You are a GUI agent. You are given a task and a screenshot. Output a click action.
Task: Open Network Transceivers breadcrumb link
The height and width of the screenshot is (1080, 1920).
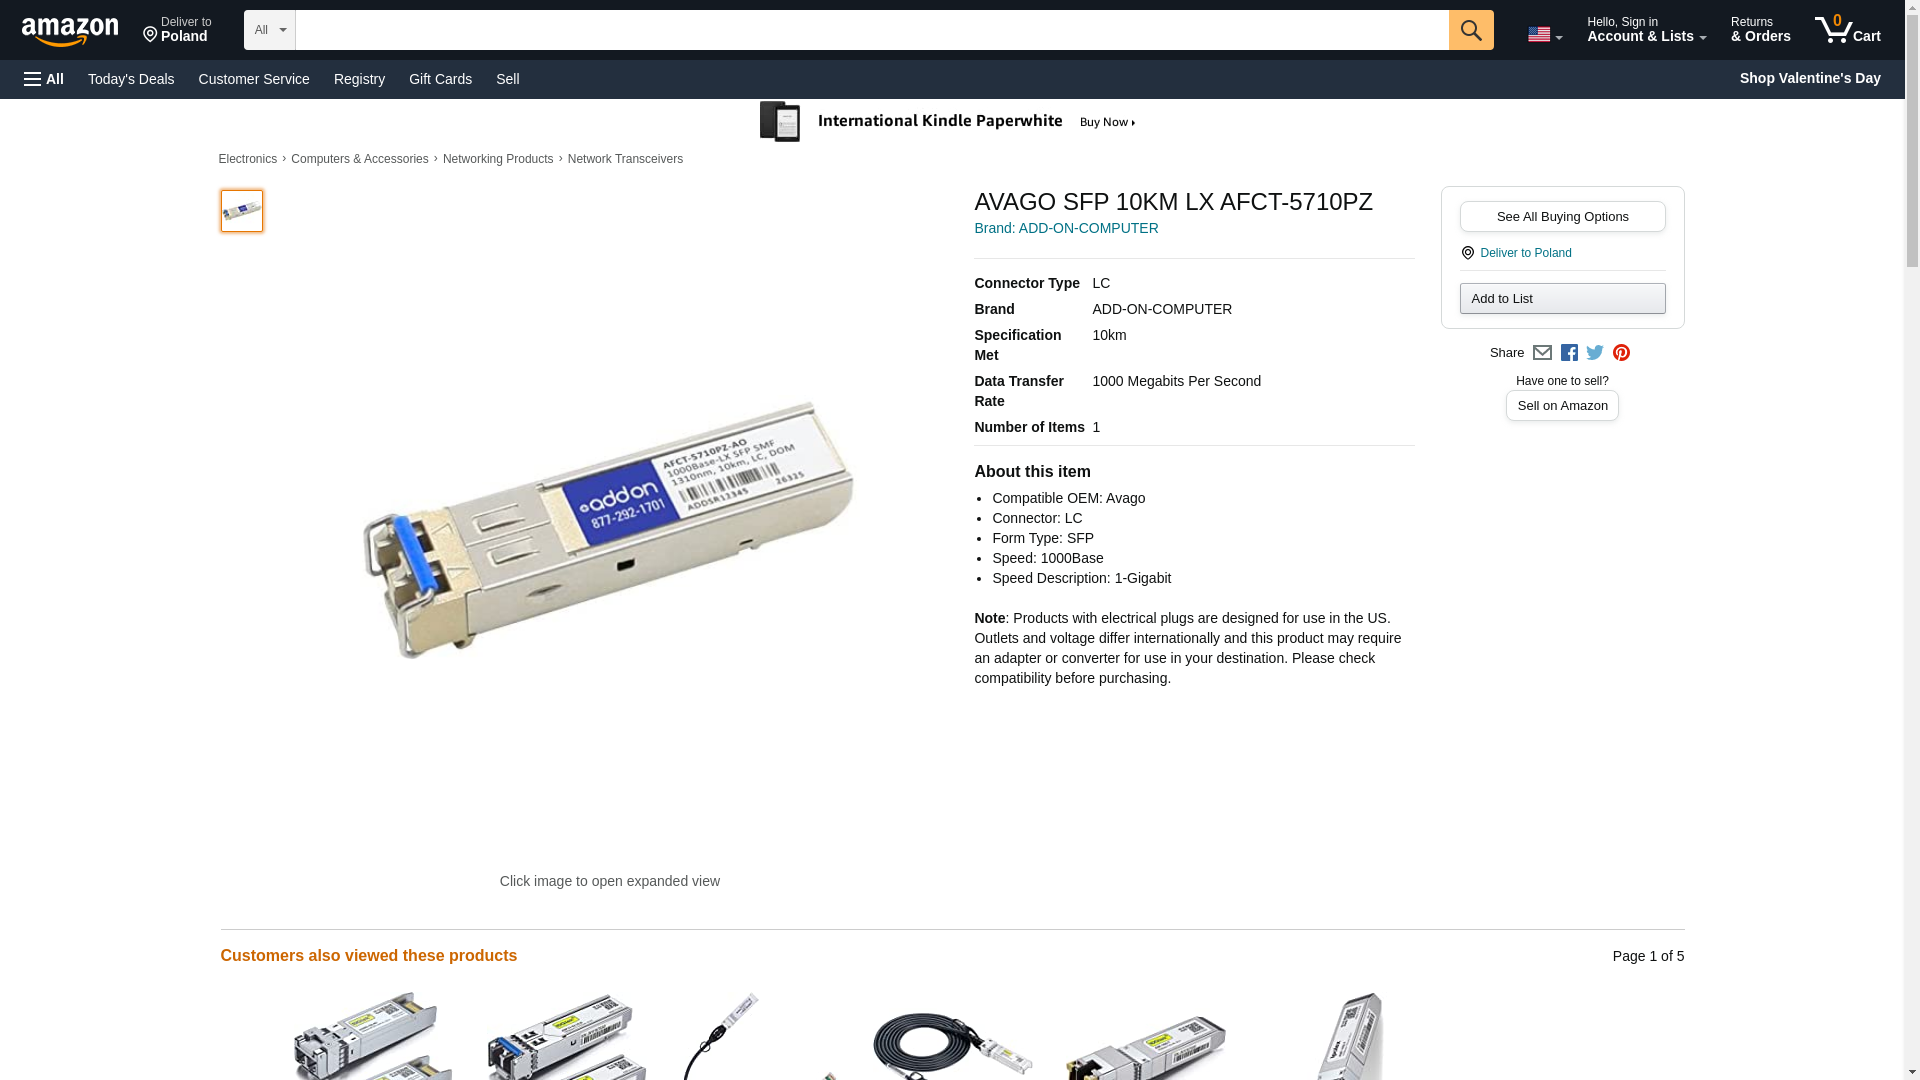[625, 159]
